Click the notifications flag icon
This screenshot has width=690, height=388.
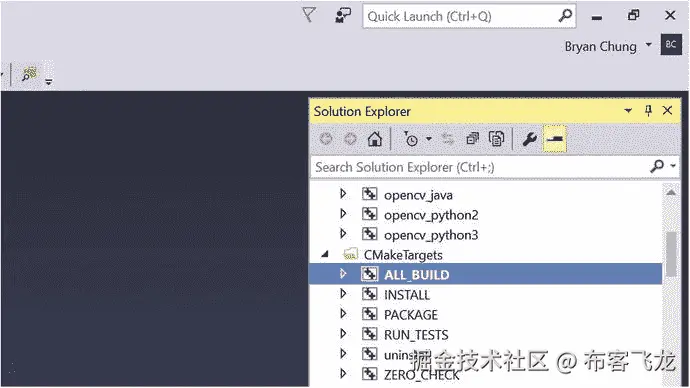[x=308, y=15]
